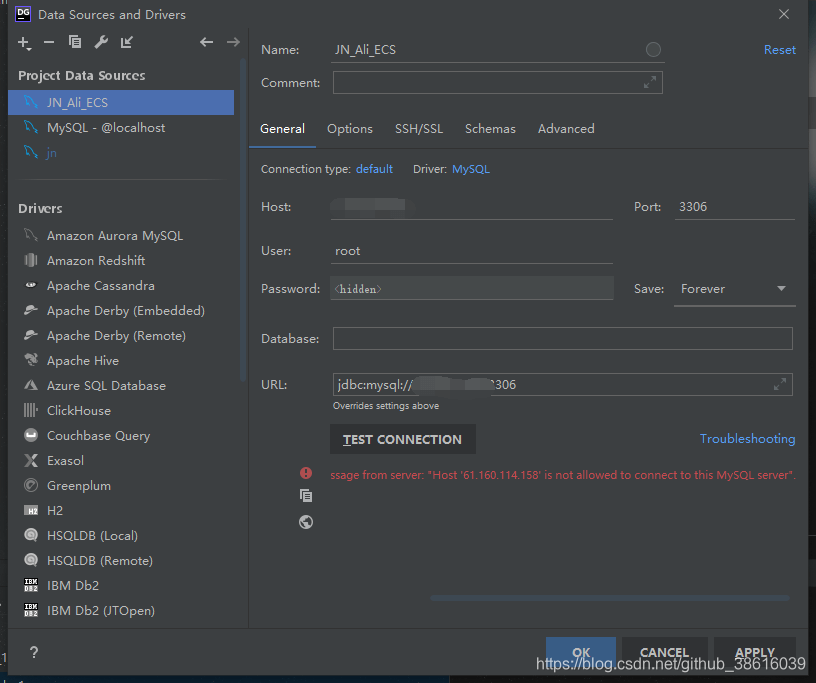
Task: Choose Greenplum driver
Action: (x=121, y=486)
